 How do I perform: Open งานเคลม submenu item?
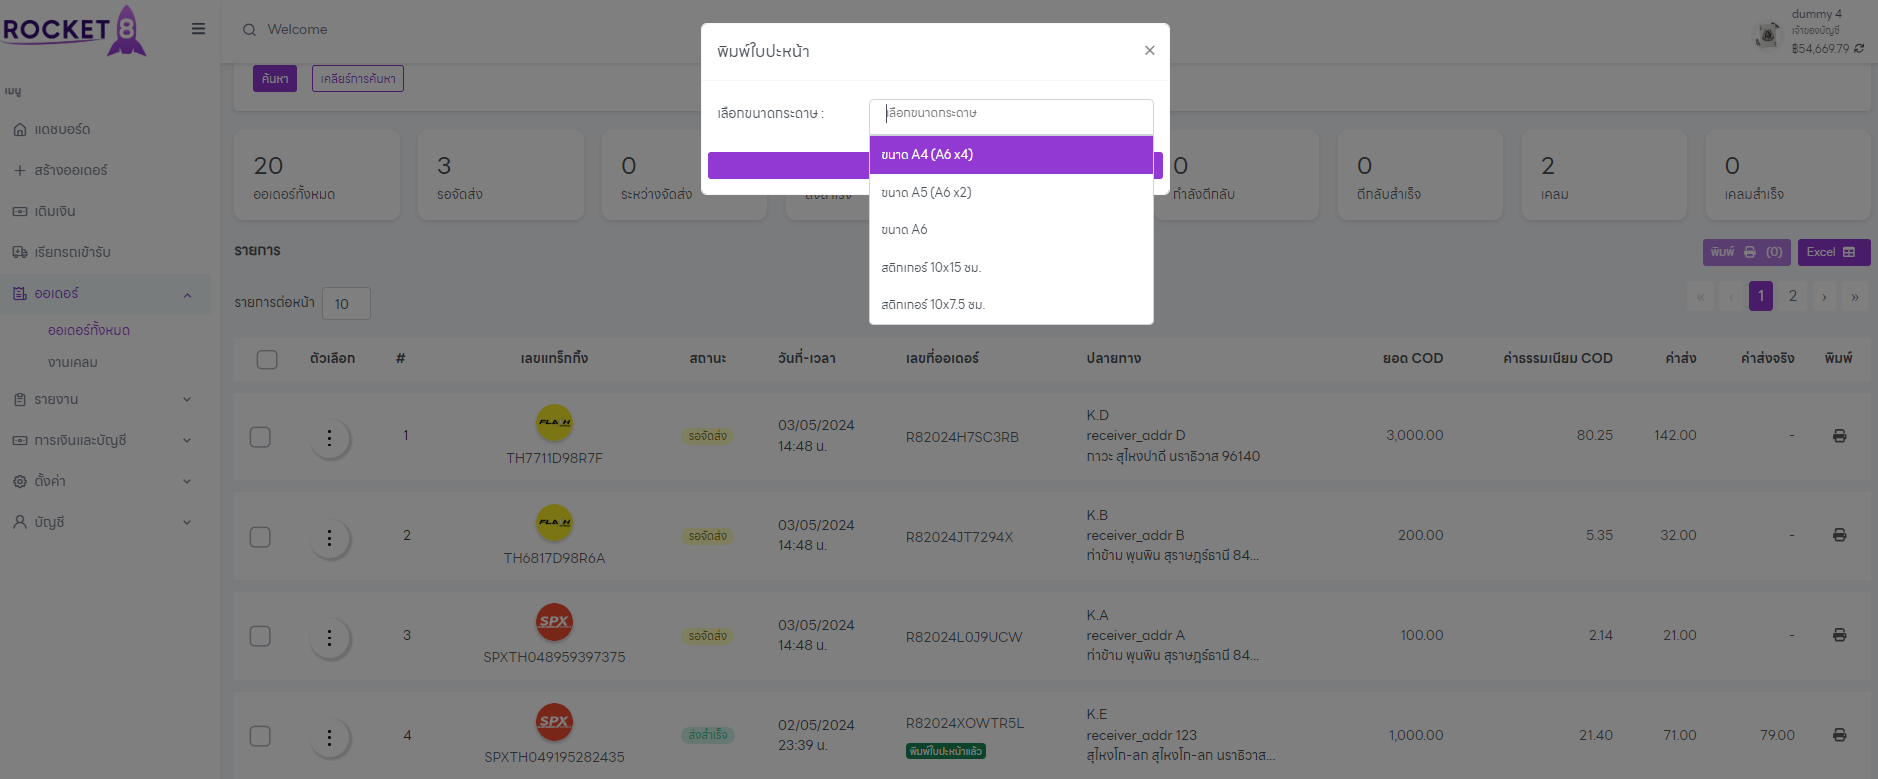[x=72, y=362]
